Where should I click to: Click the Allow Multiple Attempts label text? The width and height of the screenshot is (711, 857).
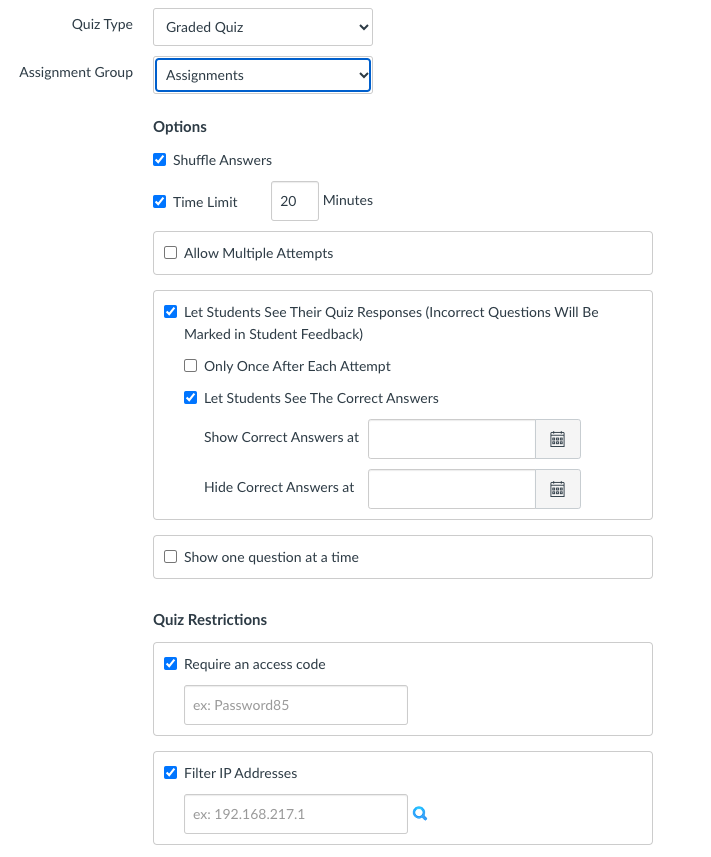[x=258, y=253]
